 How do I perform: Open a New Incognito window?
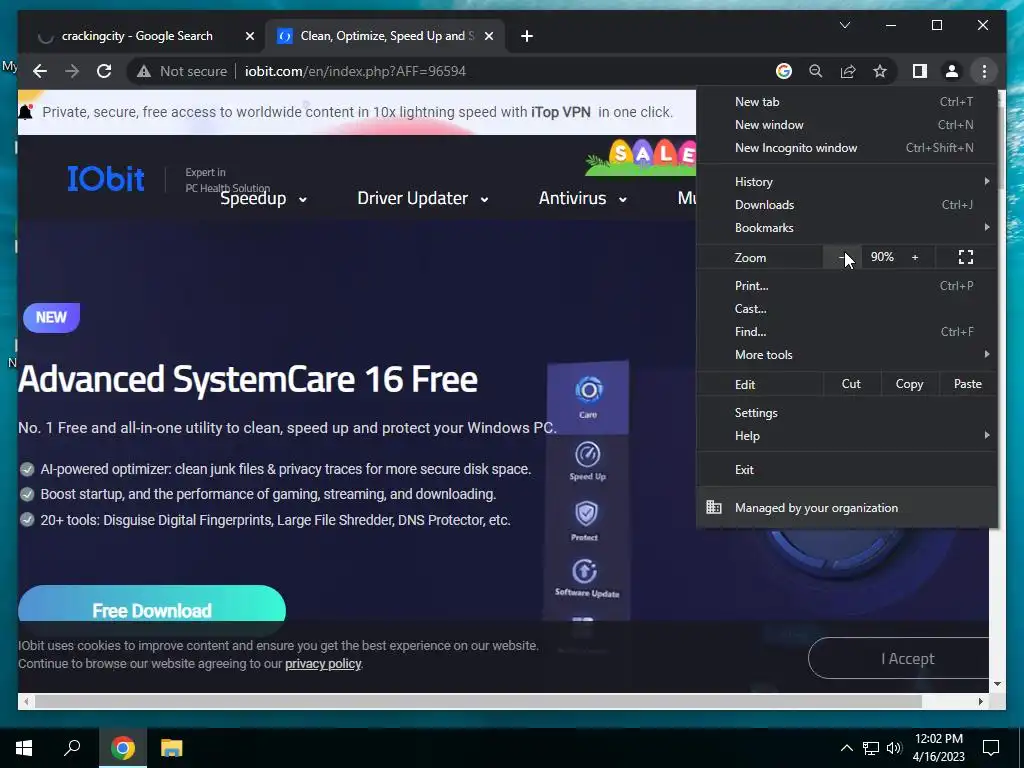[x=847, y=148]
